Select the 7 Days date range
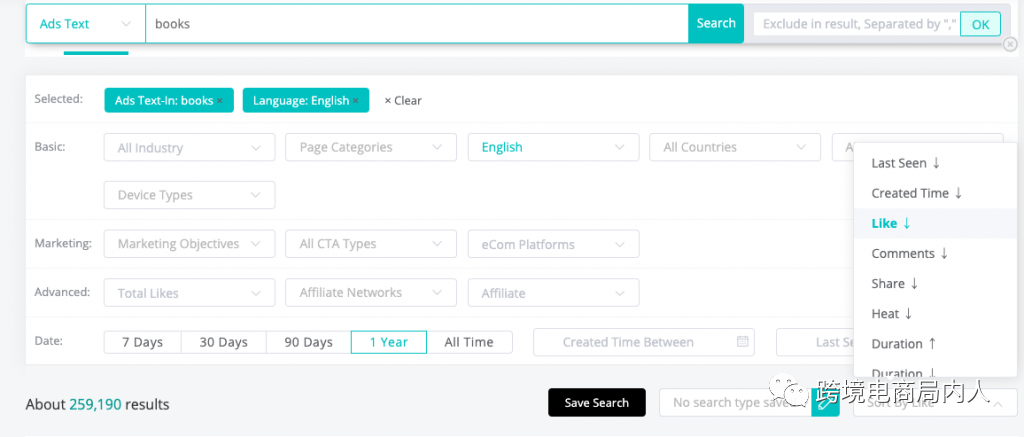The image size is (1024, 437). click(142, 342)
